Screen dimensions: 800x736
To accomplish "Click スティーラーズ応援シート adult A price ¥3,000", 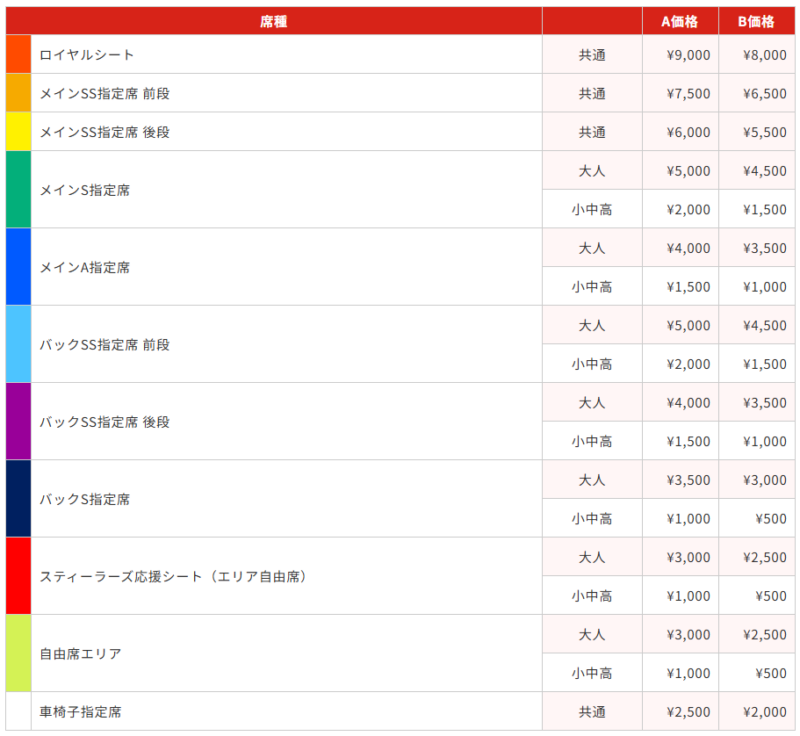I will (x=688, y=557).
